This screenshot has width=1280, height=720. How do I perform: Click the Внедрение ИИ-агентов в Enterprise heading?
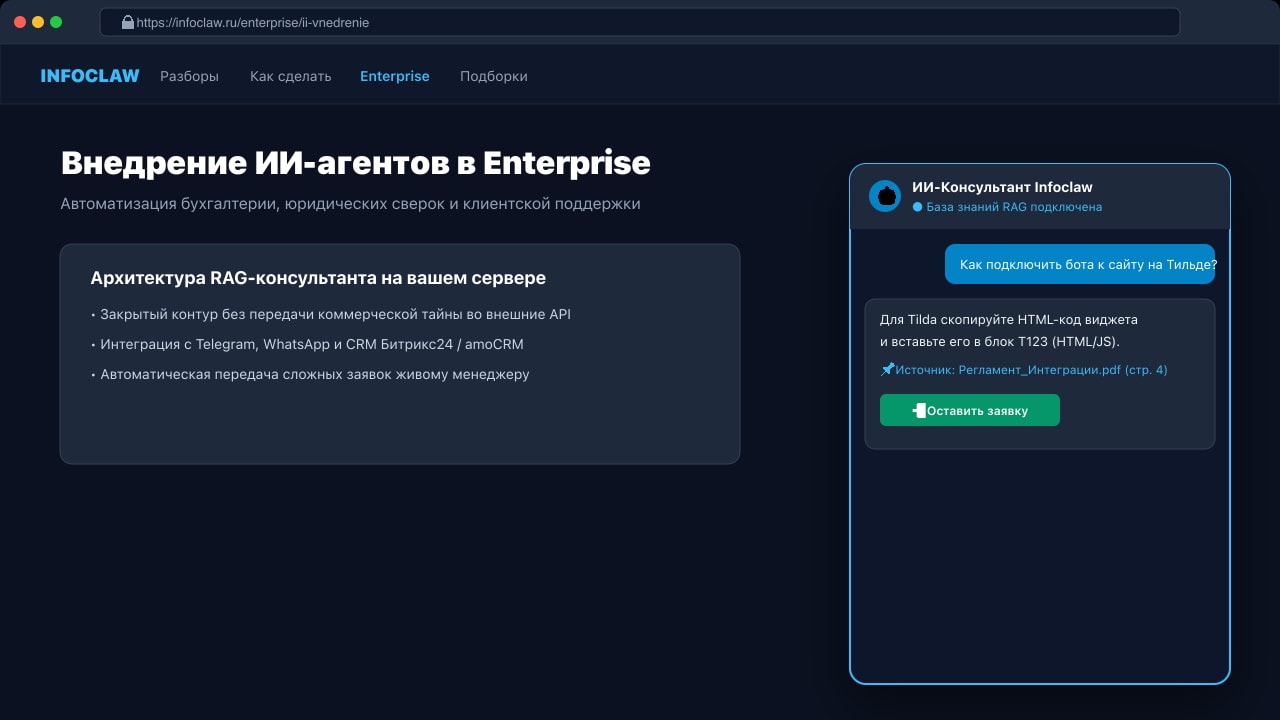pos(355,163)
